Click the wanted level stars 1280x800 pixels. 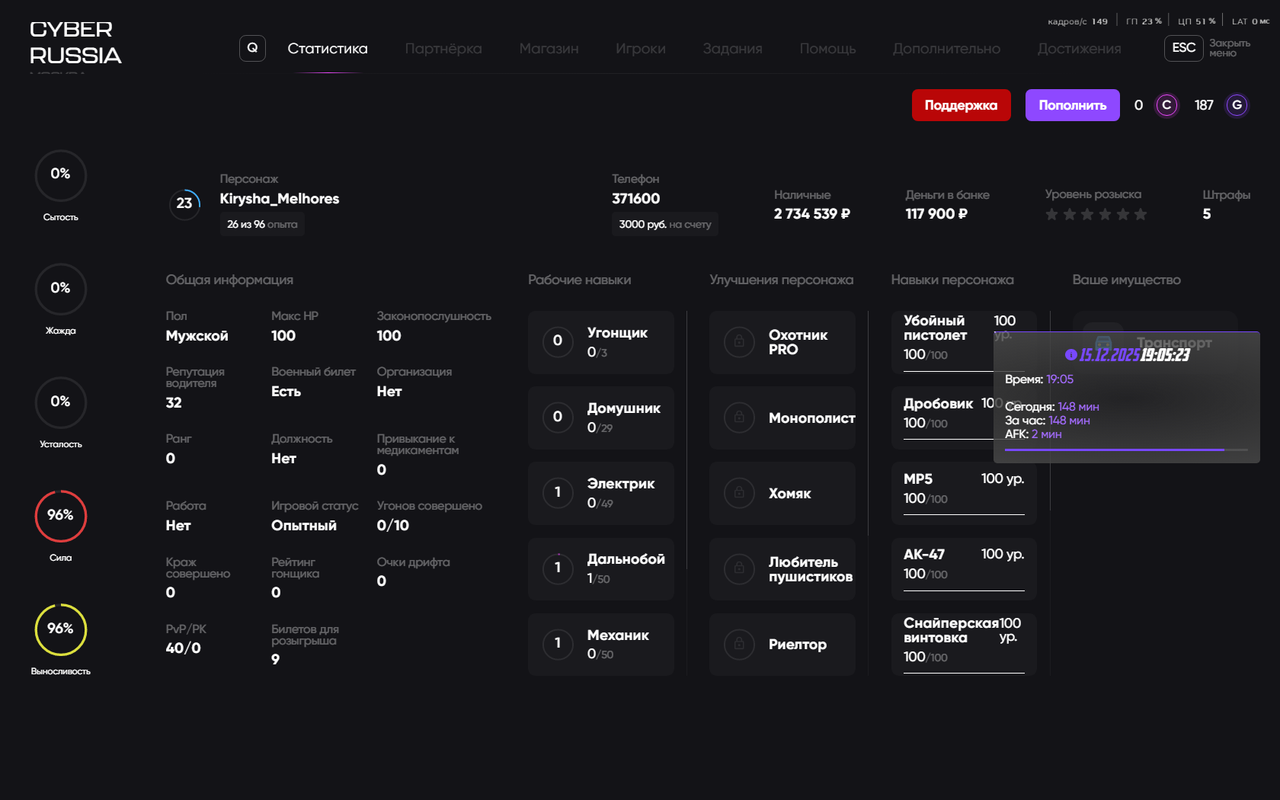pos(1096,214)
